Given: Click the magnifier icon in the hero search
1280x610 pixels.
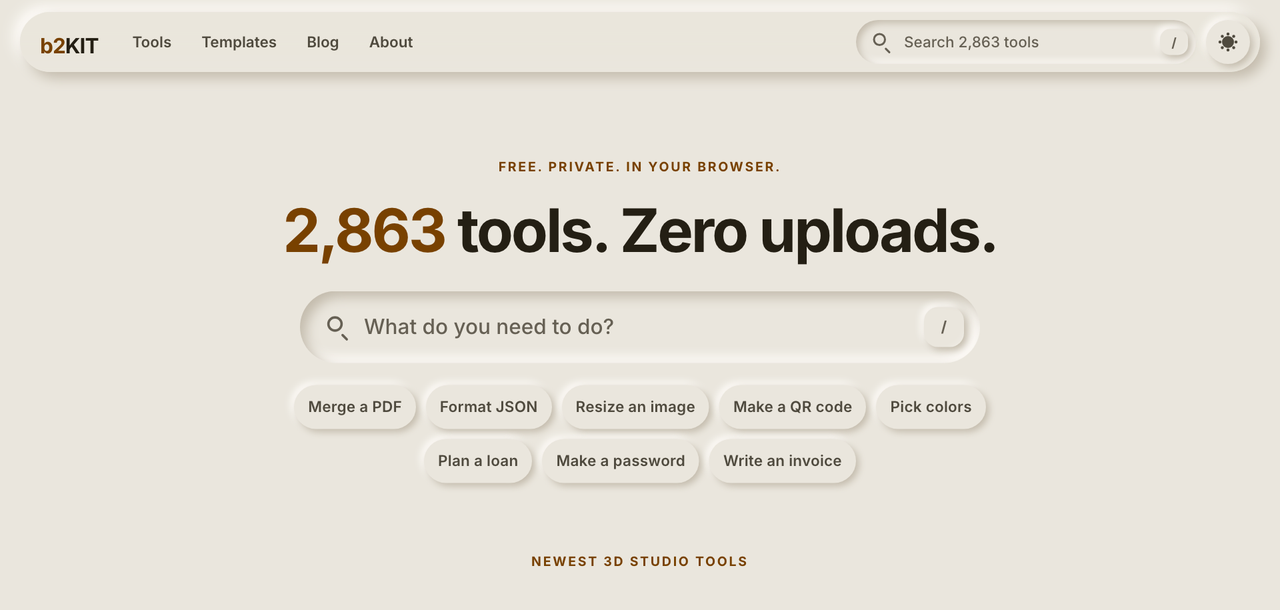Looking at the screenshot, I should tap(338, 327).
